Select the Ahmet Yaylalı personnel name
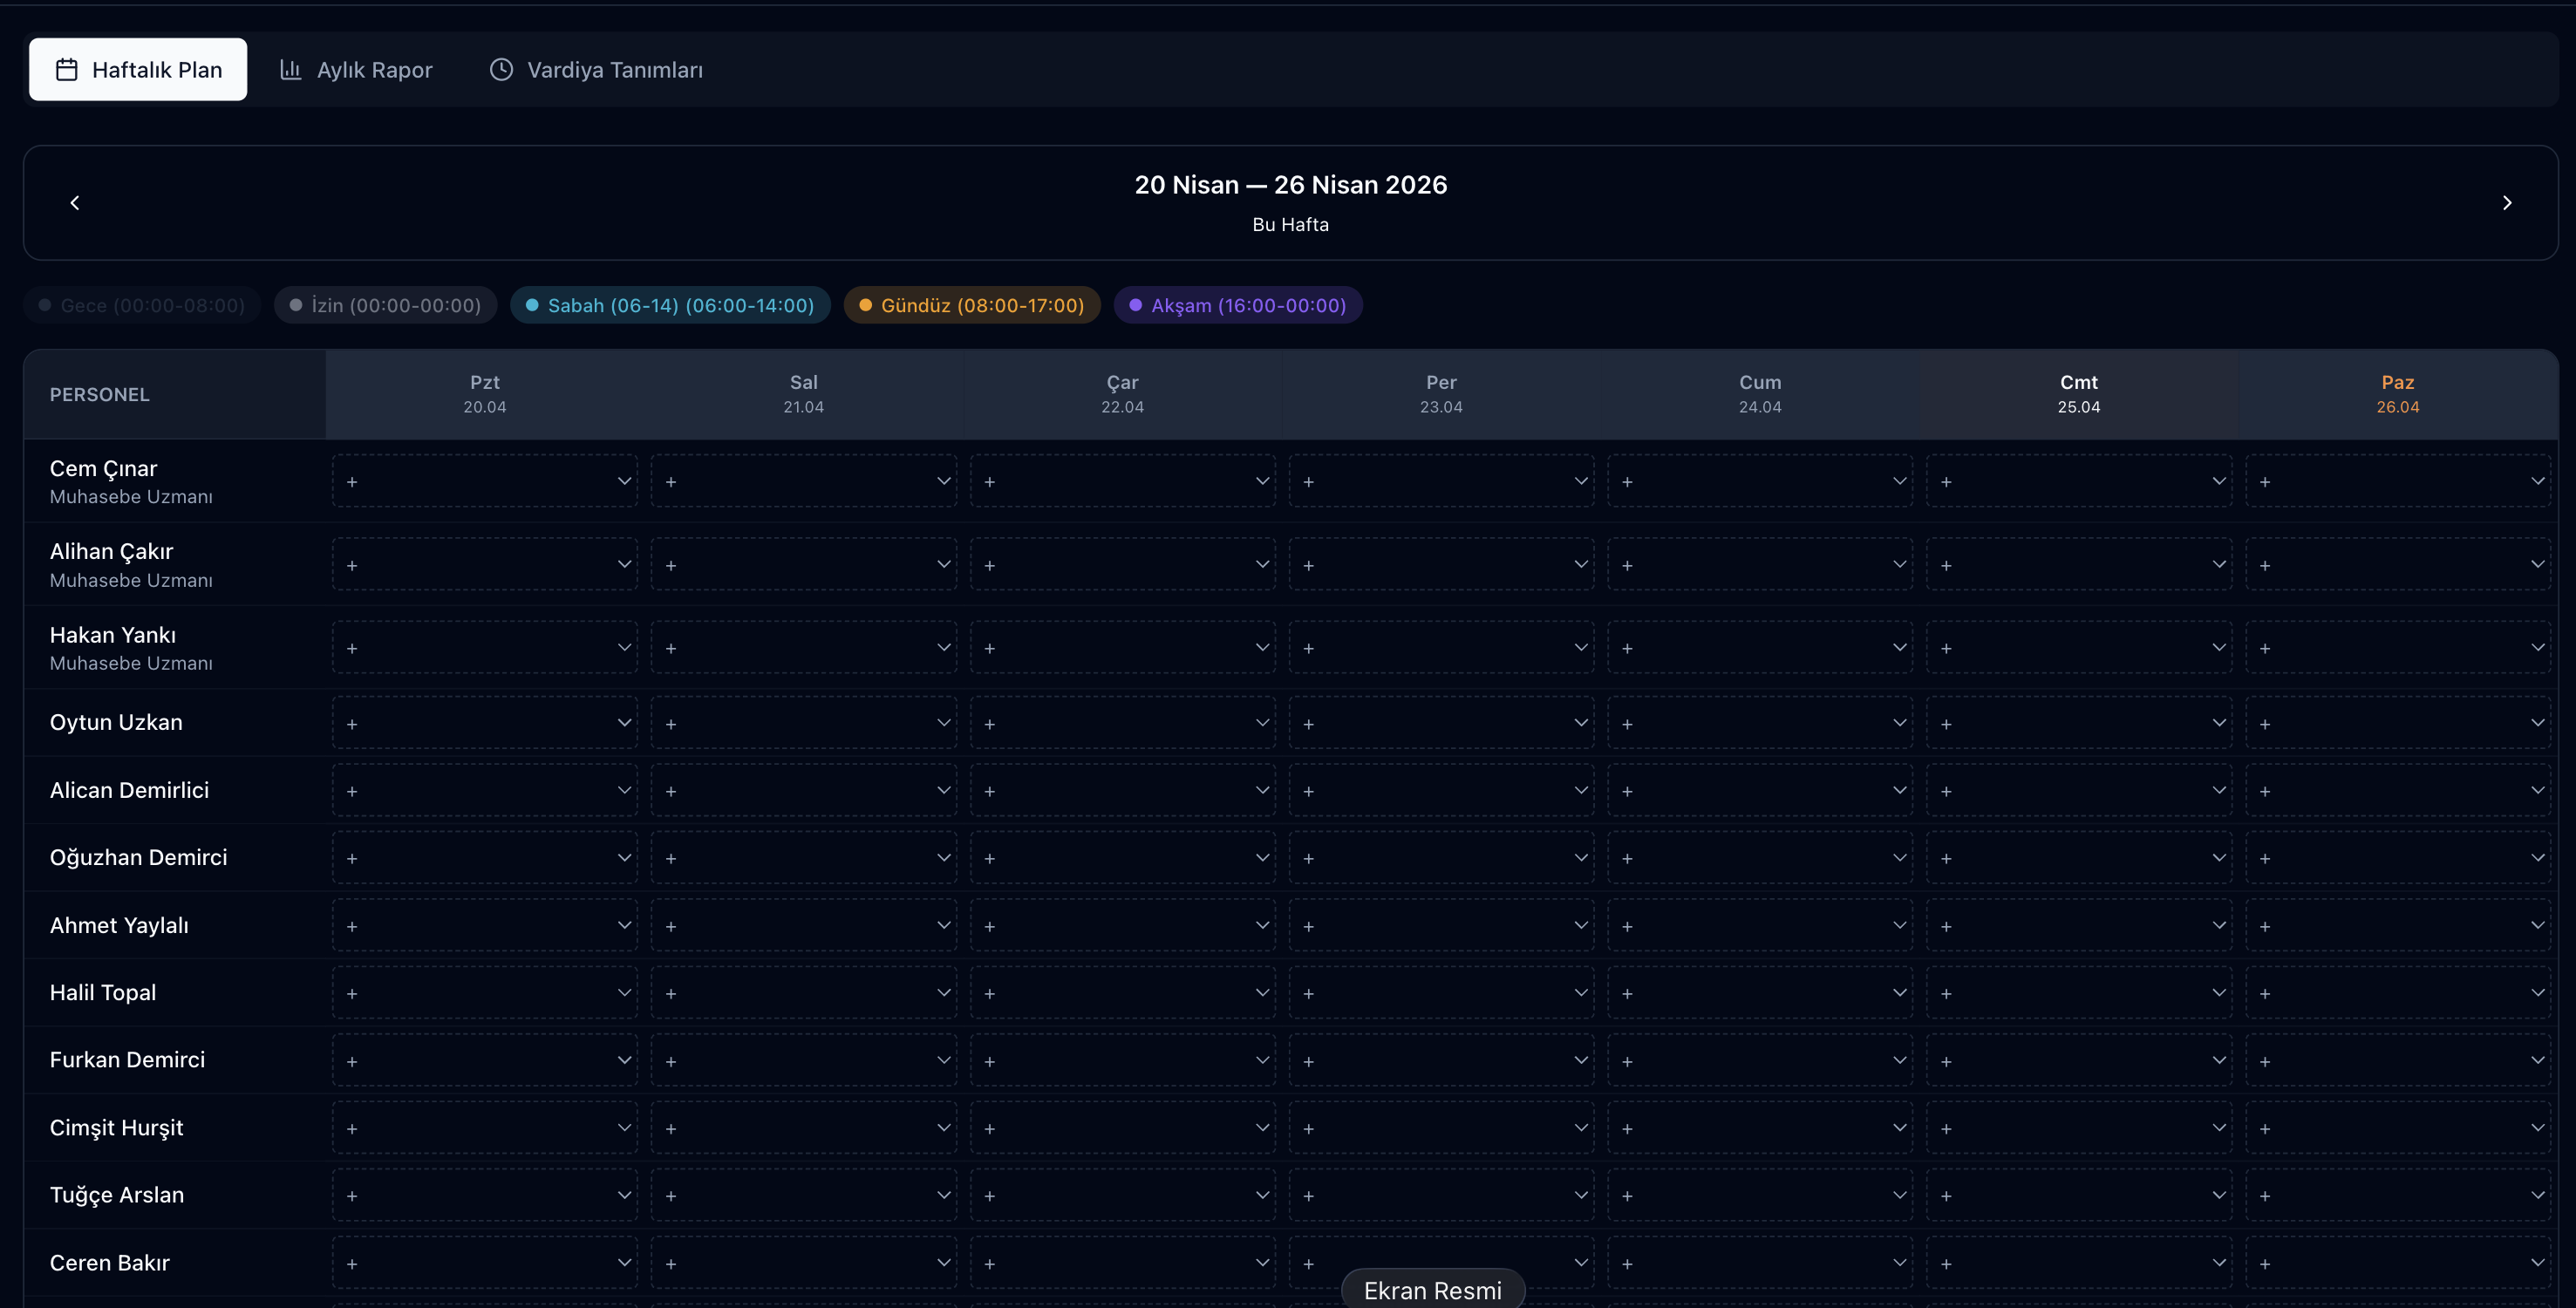This screenshot has width=2576, height=1308. (119, 925)
